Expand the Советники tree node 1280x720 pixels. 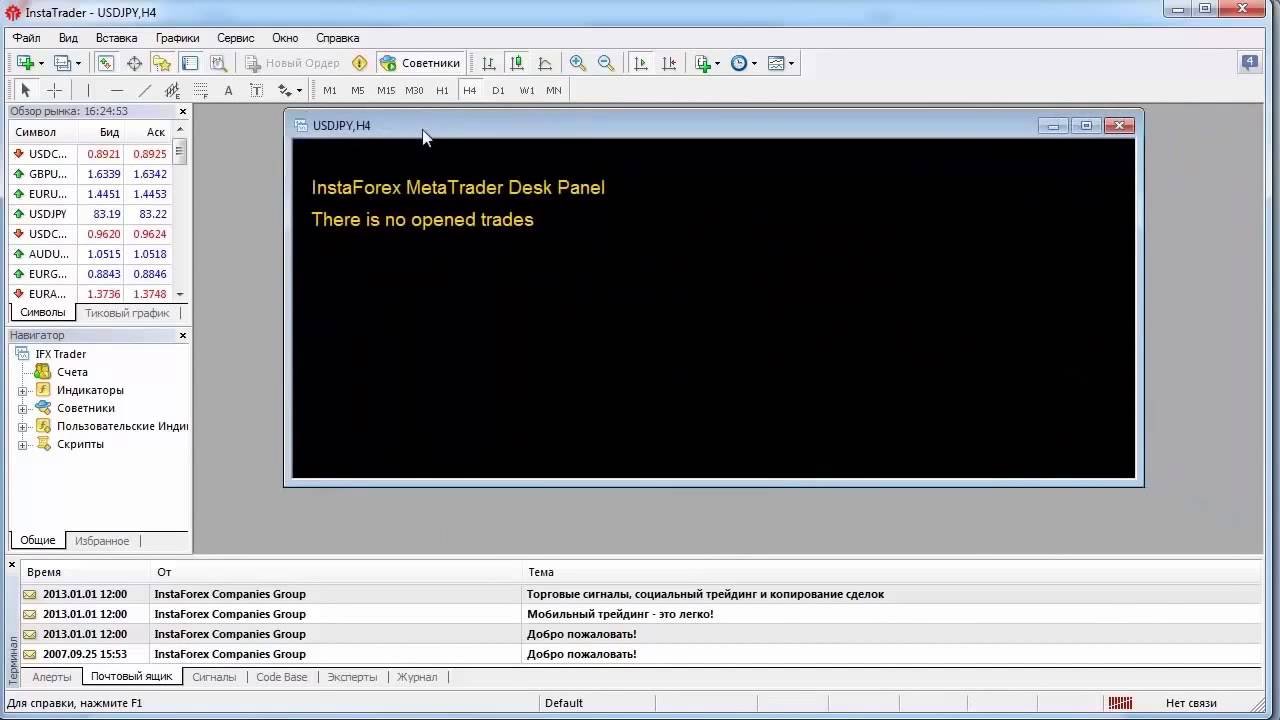tap(22, 408)
